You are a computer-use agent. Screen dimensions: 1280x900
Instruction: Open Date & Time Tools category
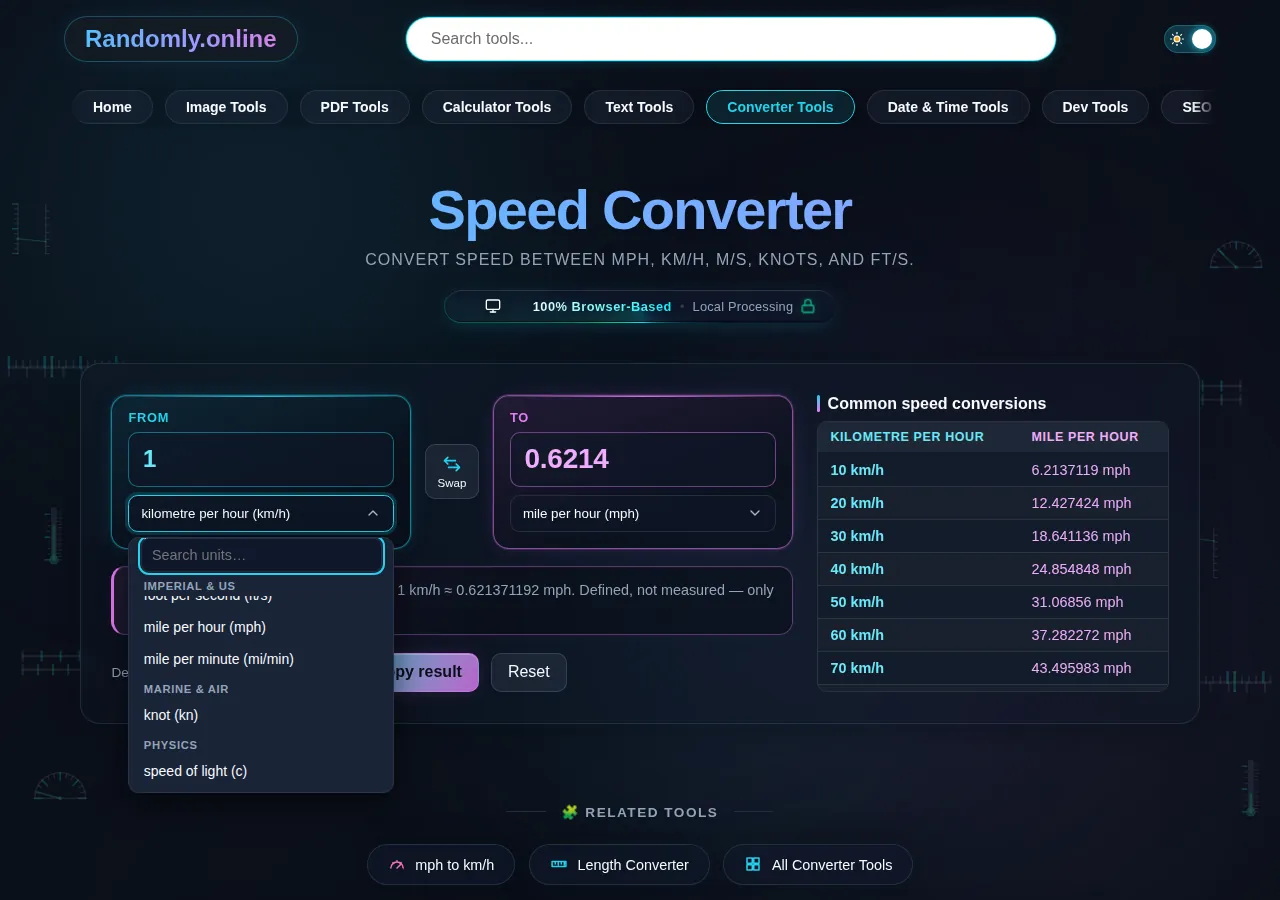[948, 107]
